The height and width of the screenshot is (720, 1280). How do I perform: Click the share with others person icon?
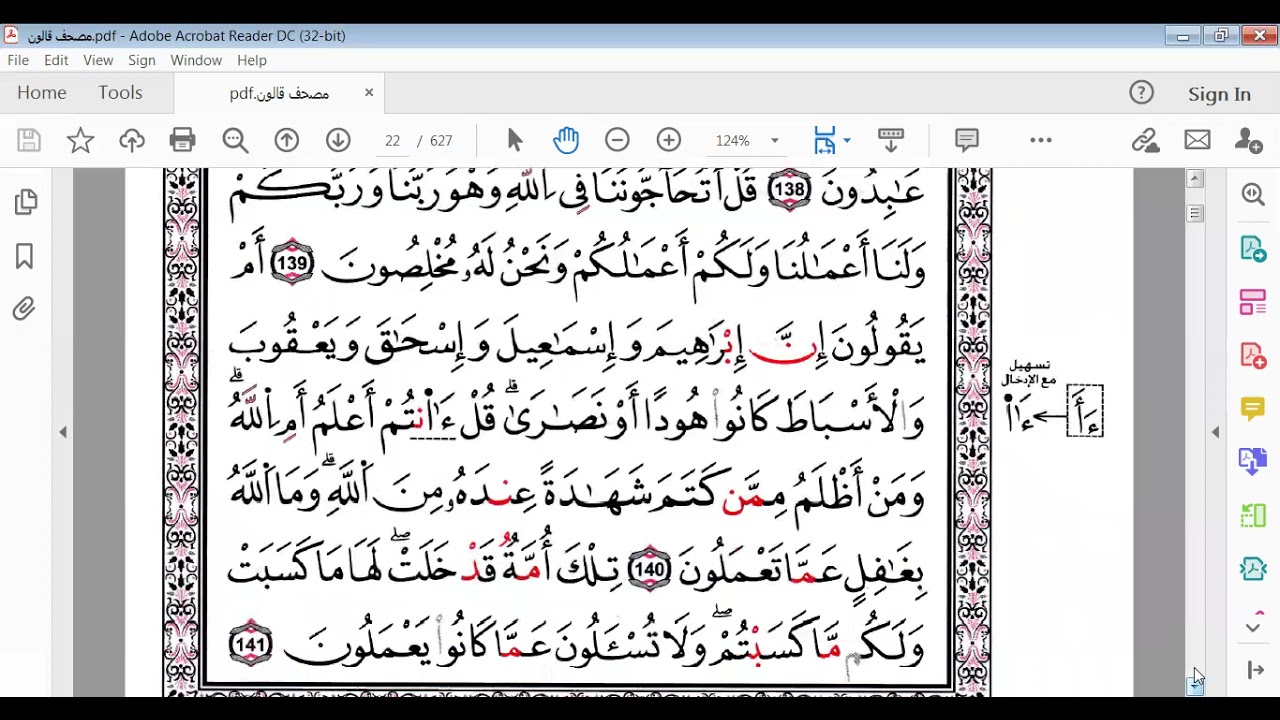tap(1249, 140)
